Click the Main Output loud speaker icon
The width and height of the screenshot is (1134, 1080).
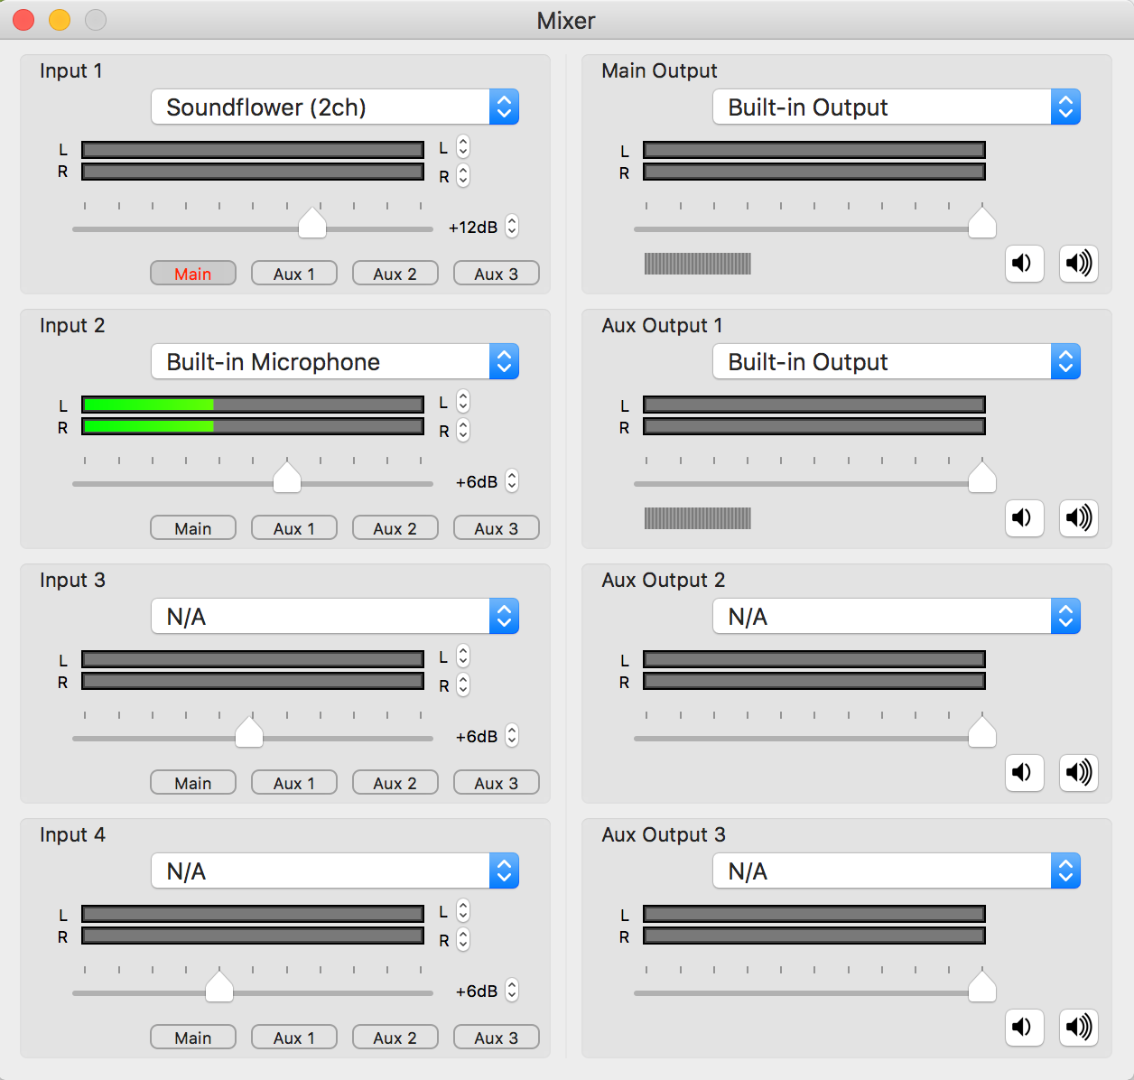tap(1078, 263)
